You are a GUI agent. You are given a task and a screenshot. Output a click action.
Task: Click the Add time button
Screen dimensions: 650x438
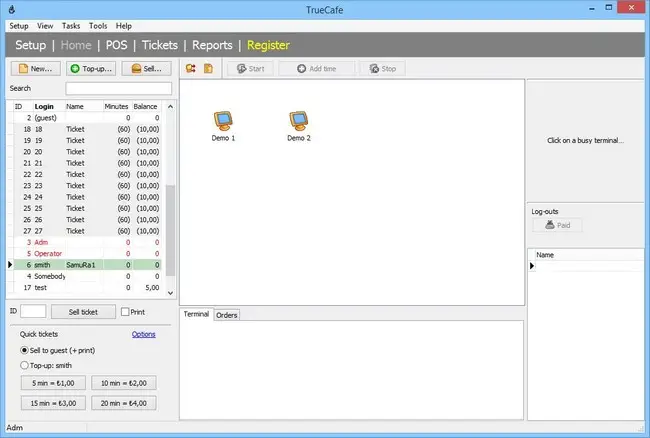click(x=317, y=69)
